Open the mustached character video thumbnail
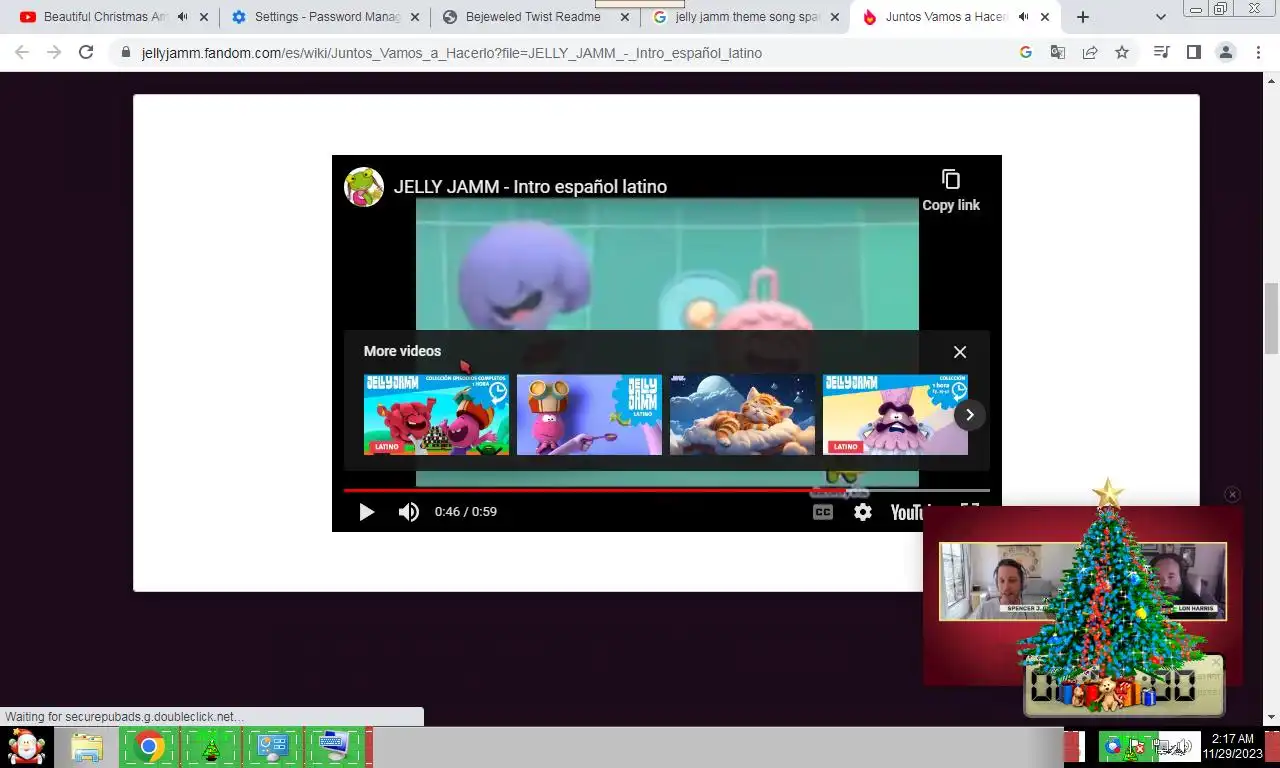 [895, 415]
